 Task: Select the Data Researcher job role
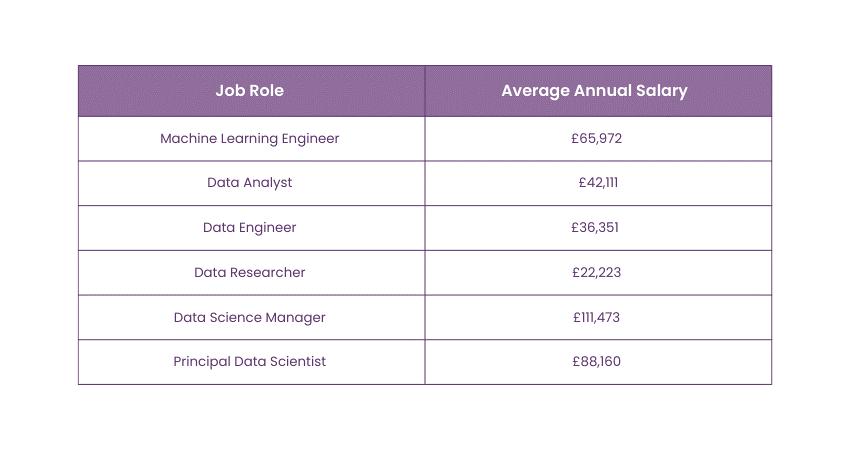(x=250, y=272)
